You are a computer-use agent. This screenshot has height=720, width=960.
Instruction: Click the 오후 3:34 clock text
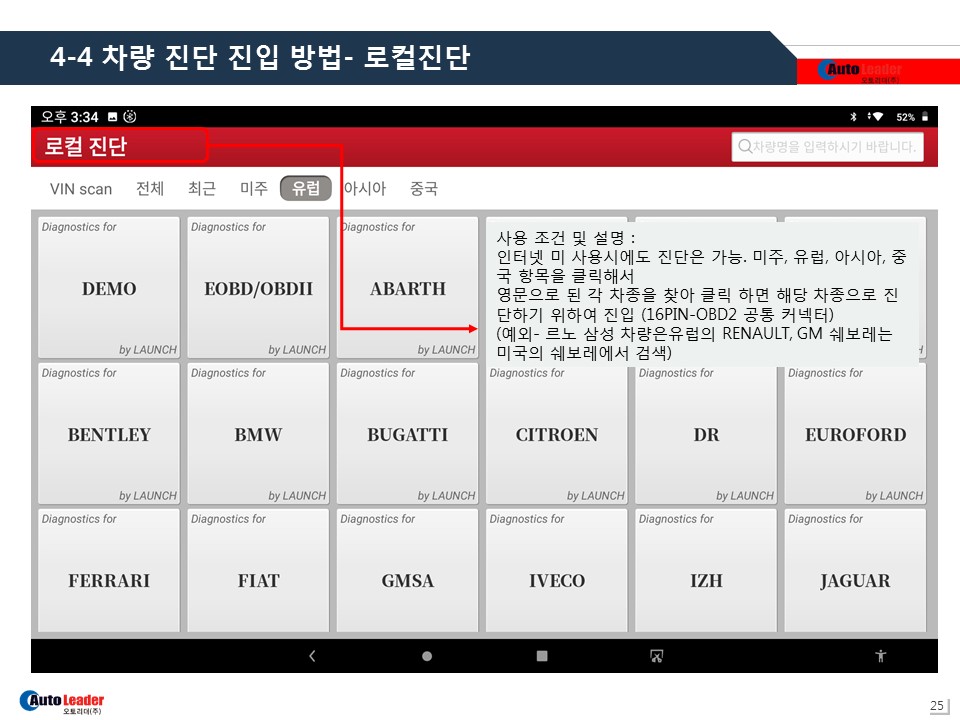pyautogui.click(x=69, y=116)
